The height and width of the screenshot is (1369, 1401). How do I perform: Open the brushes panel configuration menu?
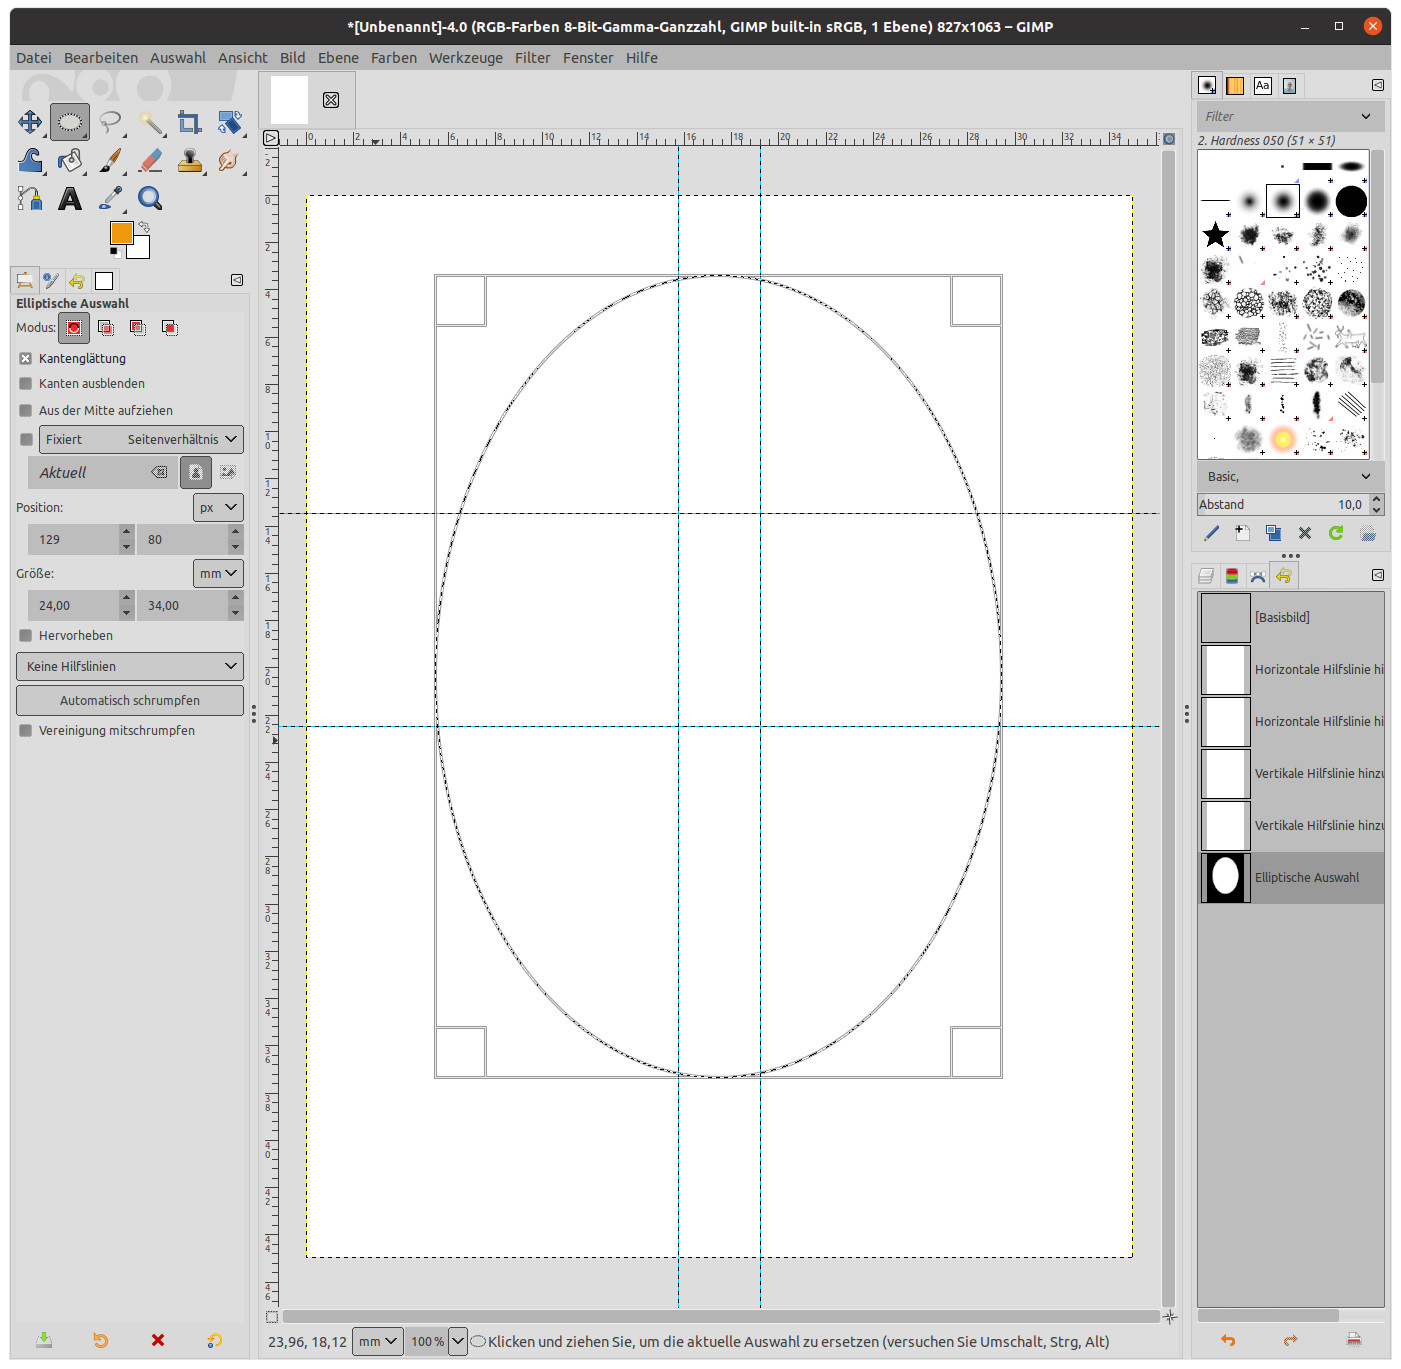pyautogui.click(x=1378, y=85)
